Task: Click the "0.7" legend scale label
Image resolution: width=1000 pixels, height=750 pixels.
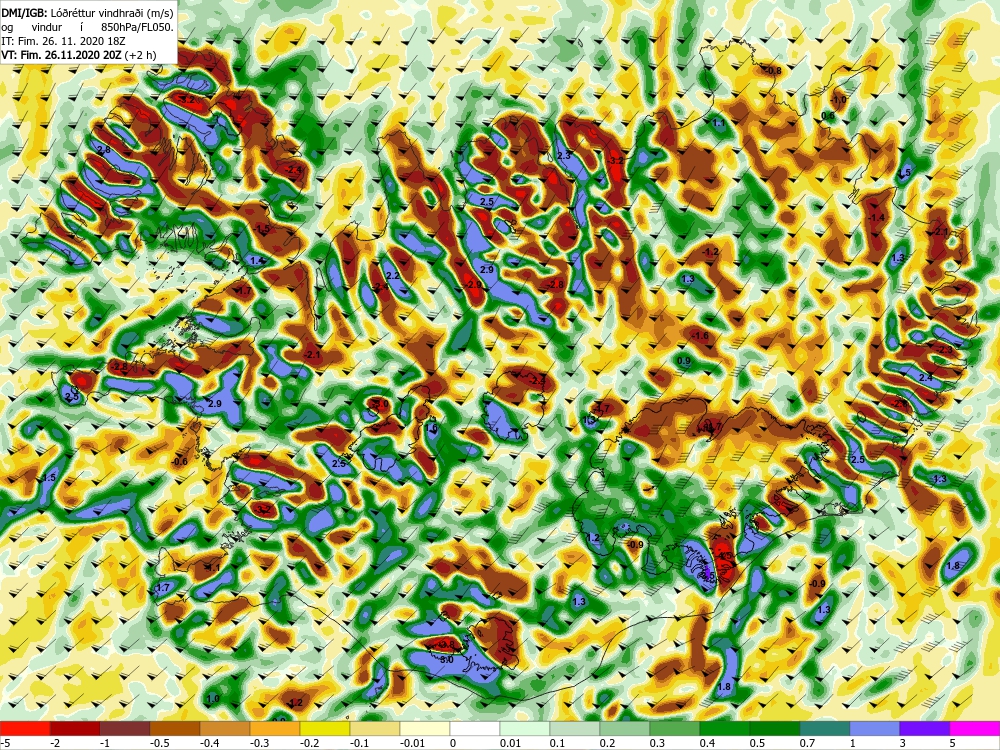Action: pos(807,743)
